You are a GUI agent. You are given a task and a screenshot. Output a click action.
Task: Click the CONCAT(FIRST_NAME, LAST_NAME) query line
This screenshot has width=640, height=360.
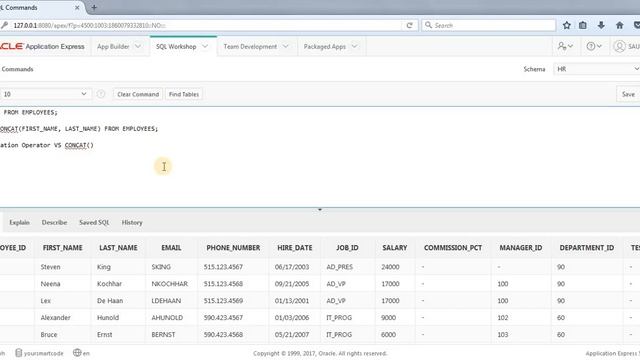pyautogui.click(x=79, y=129)
